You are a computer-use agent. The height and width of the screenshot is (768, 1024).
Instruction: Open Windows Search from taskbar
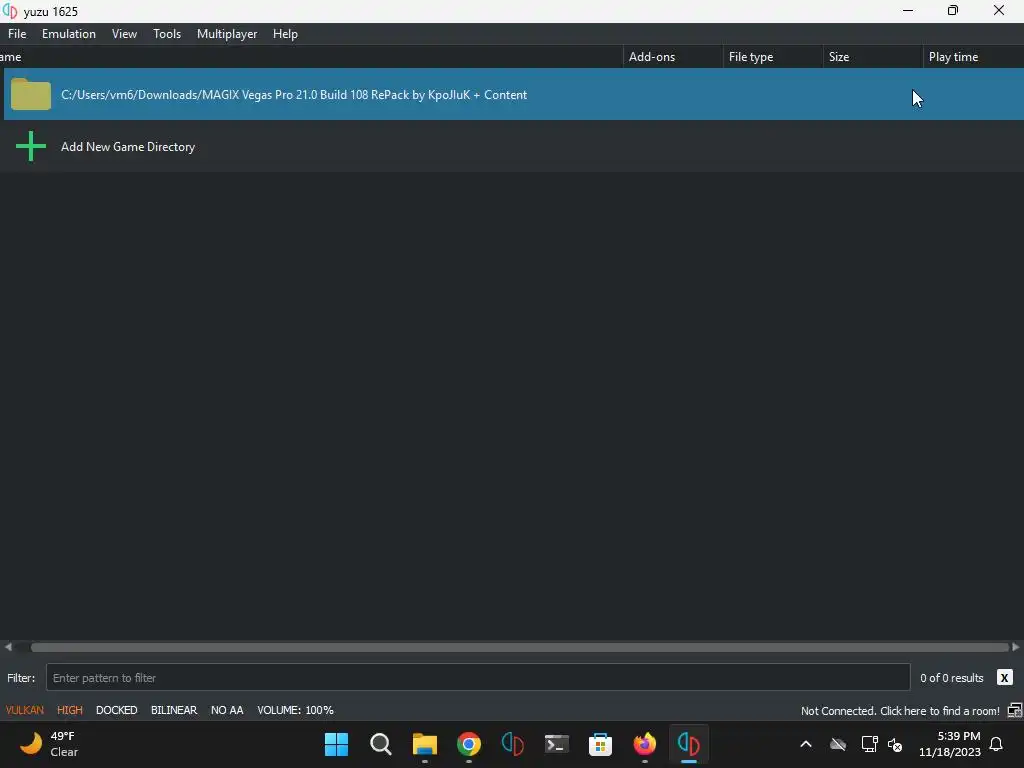tap(381, 744)
